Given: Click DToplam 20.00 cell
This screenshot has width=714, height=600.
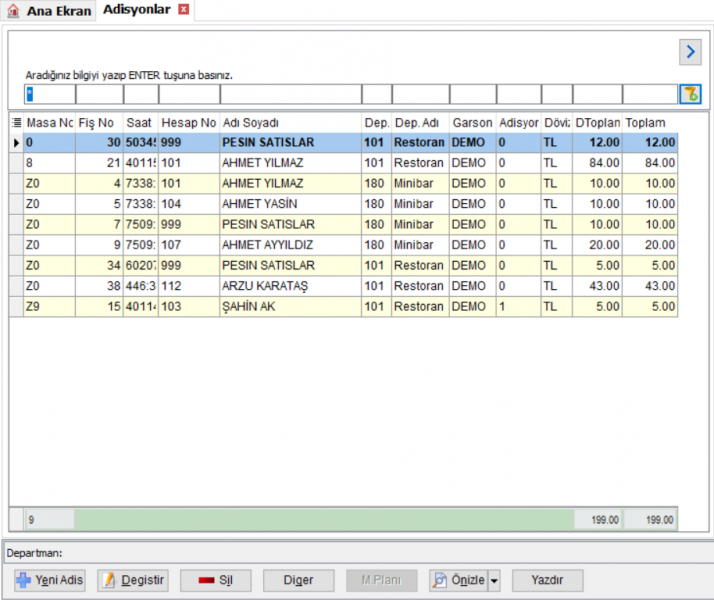Looking at the screenshot, I should [597, 245].
